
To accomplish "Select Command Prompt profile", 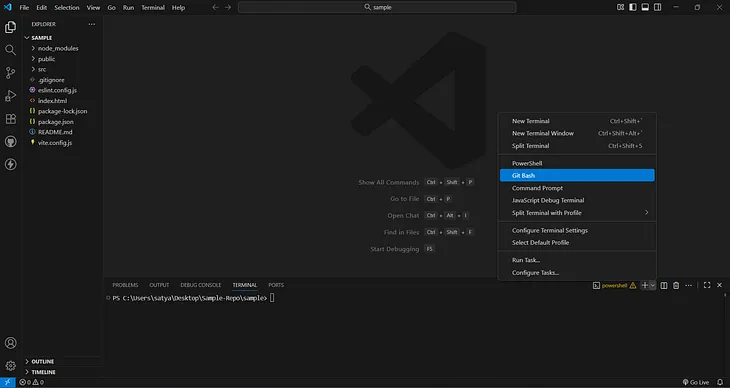I will (x=577, y=188).
